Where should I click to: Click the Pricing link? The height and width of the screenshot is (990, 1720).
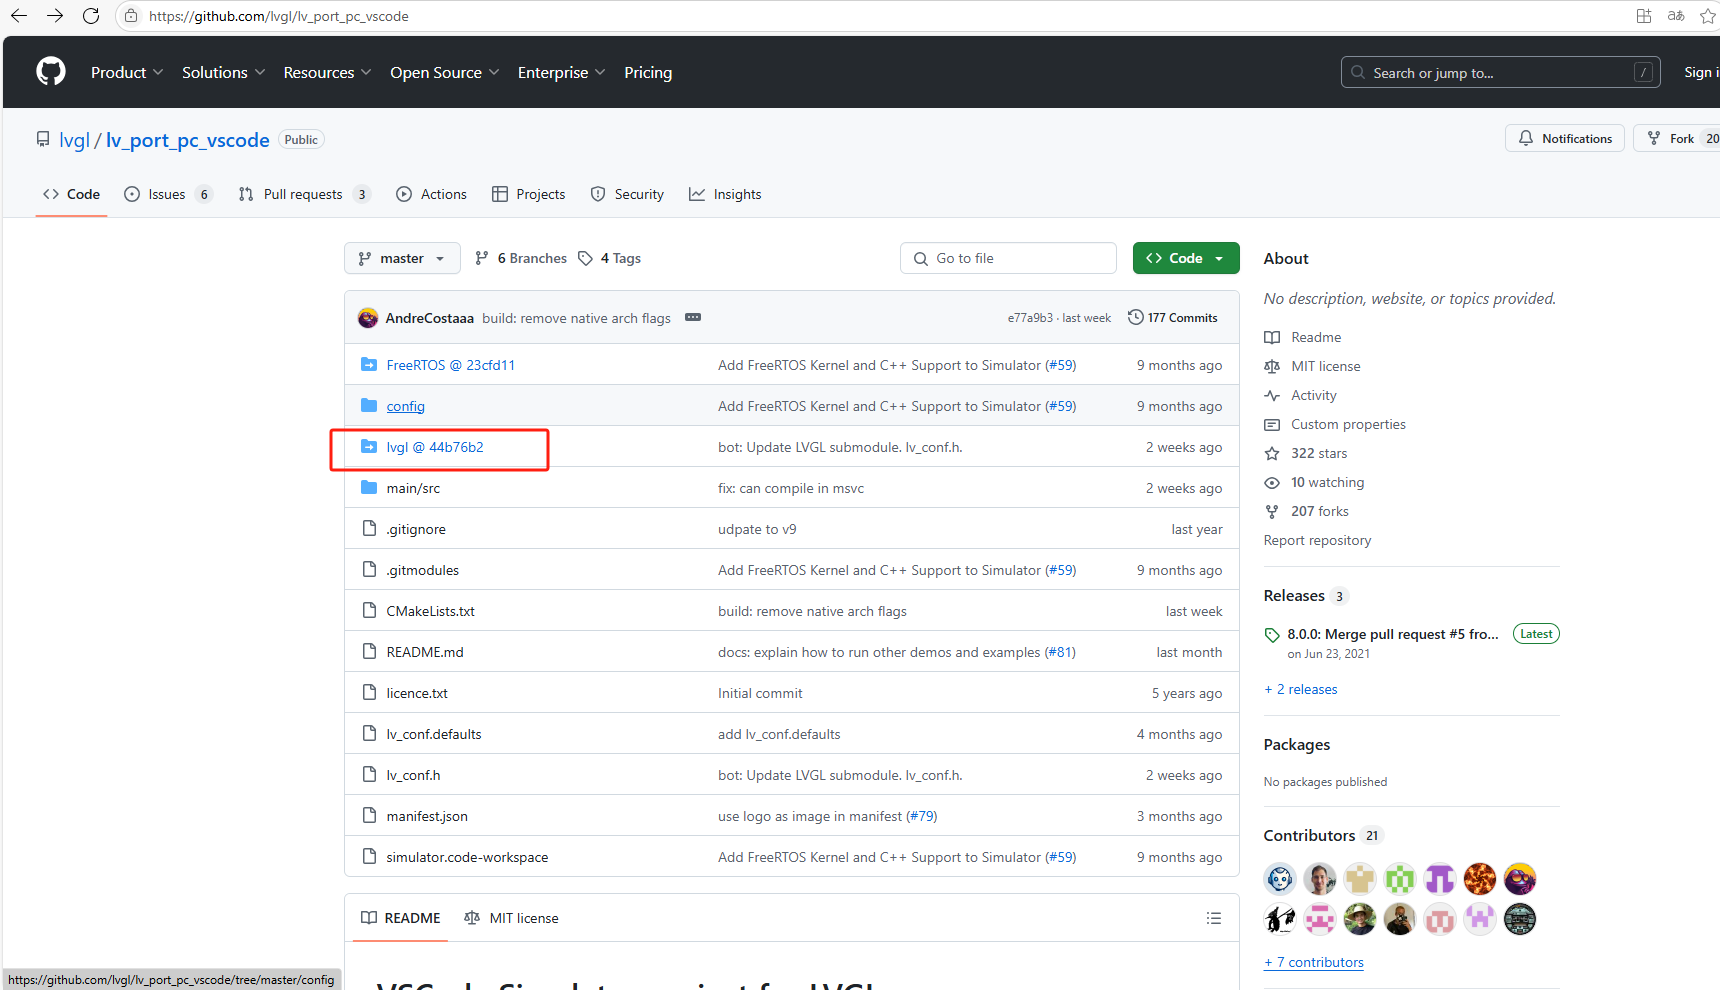(x=648, y=72)
